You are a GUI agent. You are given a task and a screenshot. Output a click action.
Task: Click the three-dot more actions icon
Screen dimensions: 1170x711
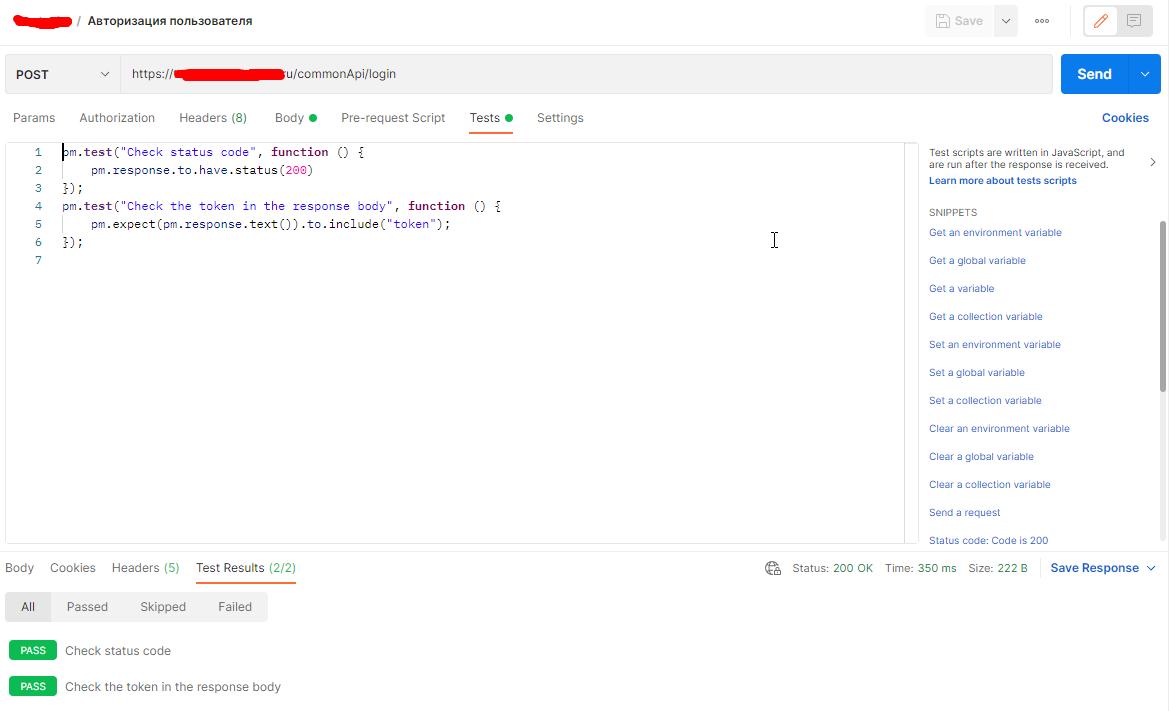1041,20
